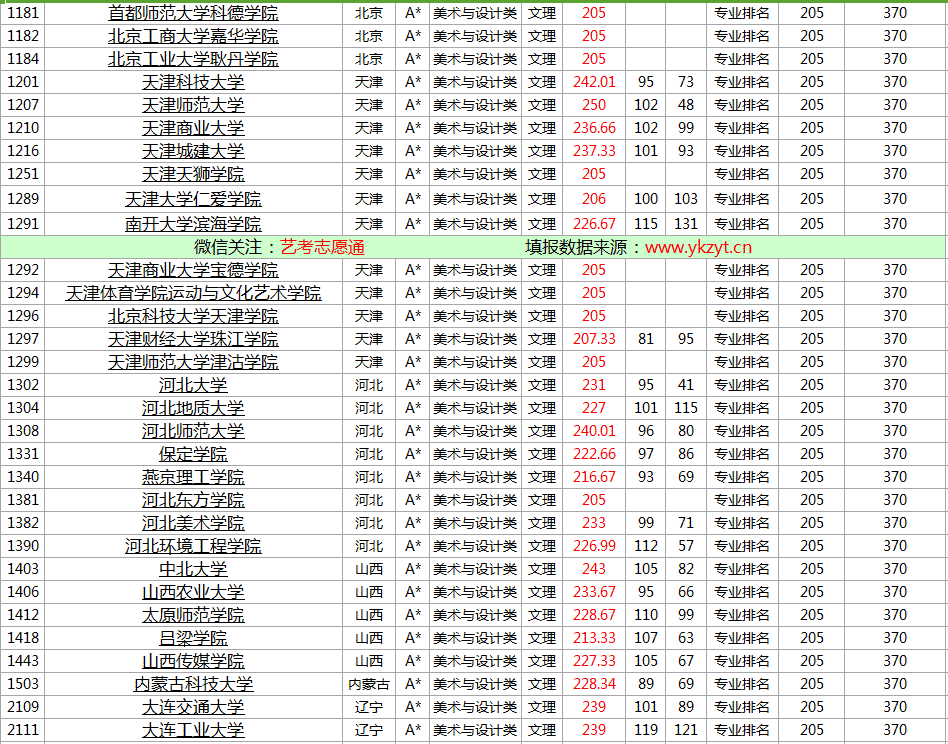Click the red score 250
Image resolution: width=948 pixels, height=744 pixels.
coord(594,105)
